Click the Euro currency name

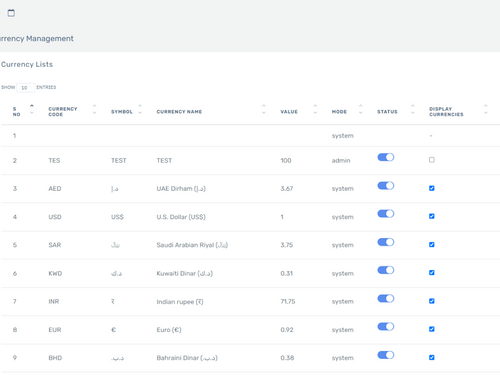pos(169,330)
